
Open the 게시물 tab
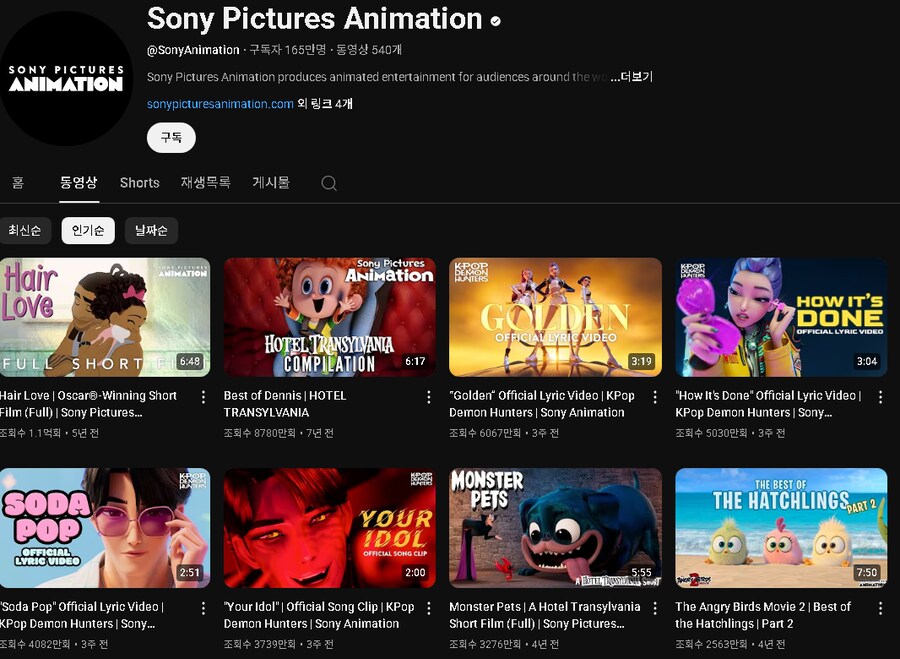[x=271, y=183]
